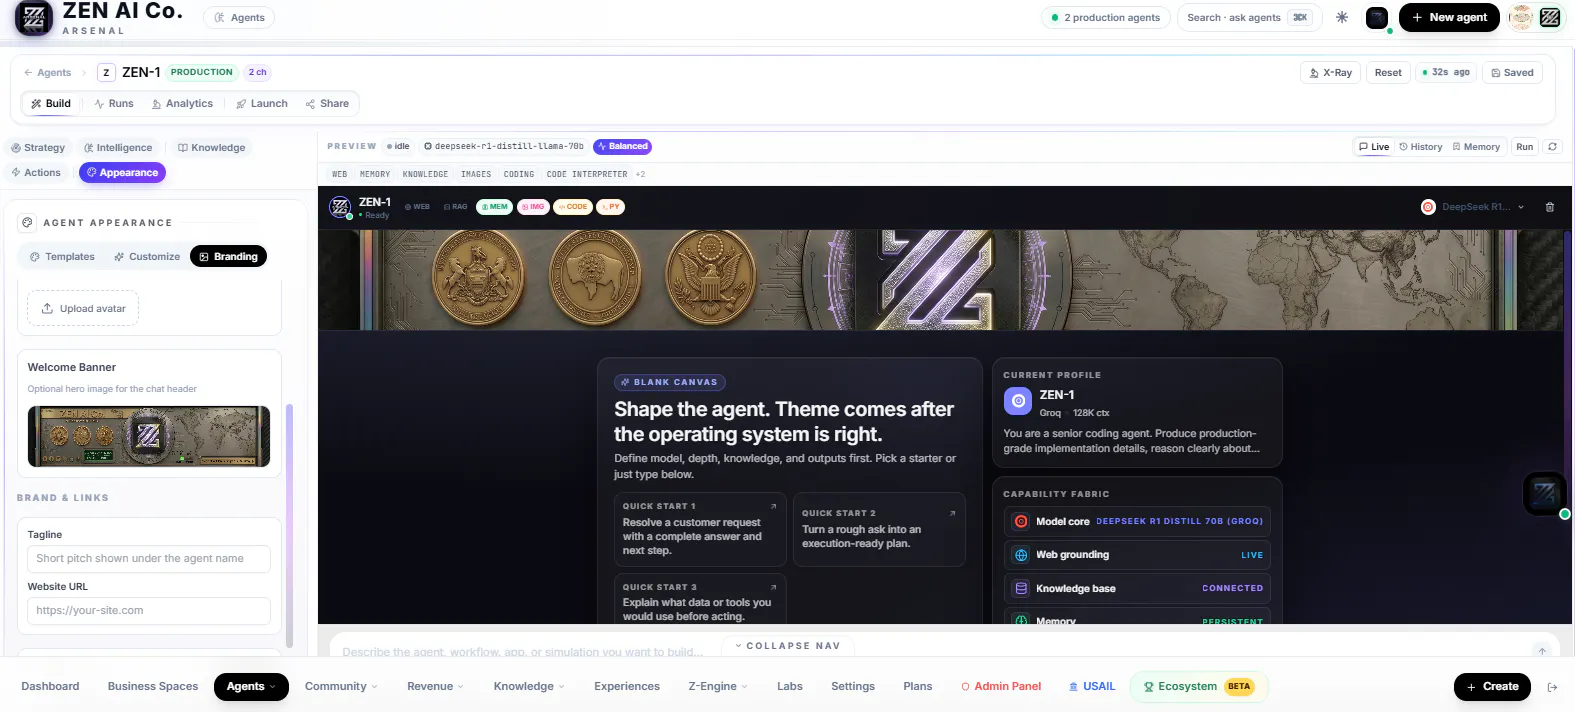Toggle the IMG capability chip
This screenshot has height=712, width=1575.
click(x=533, y=207)
